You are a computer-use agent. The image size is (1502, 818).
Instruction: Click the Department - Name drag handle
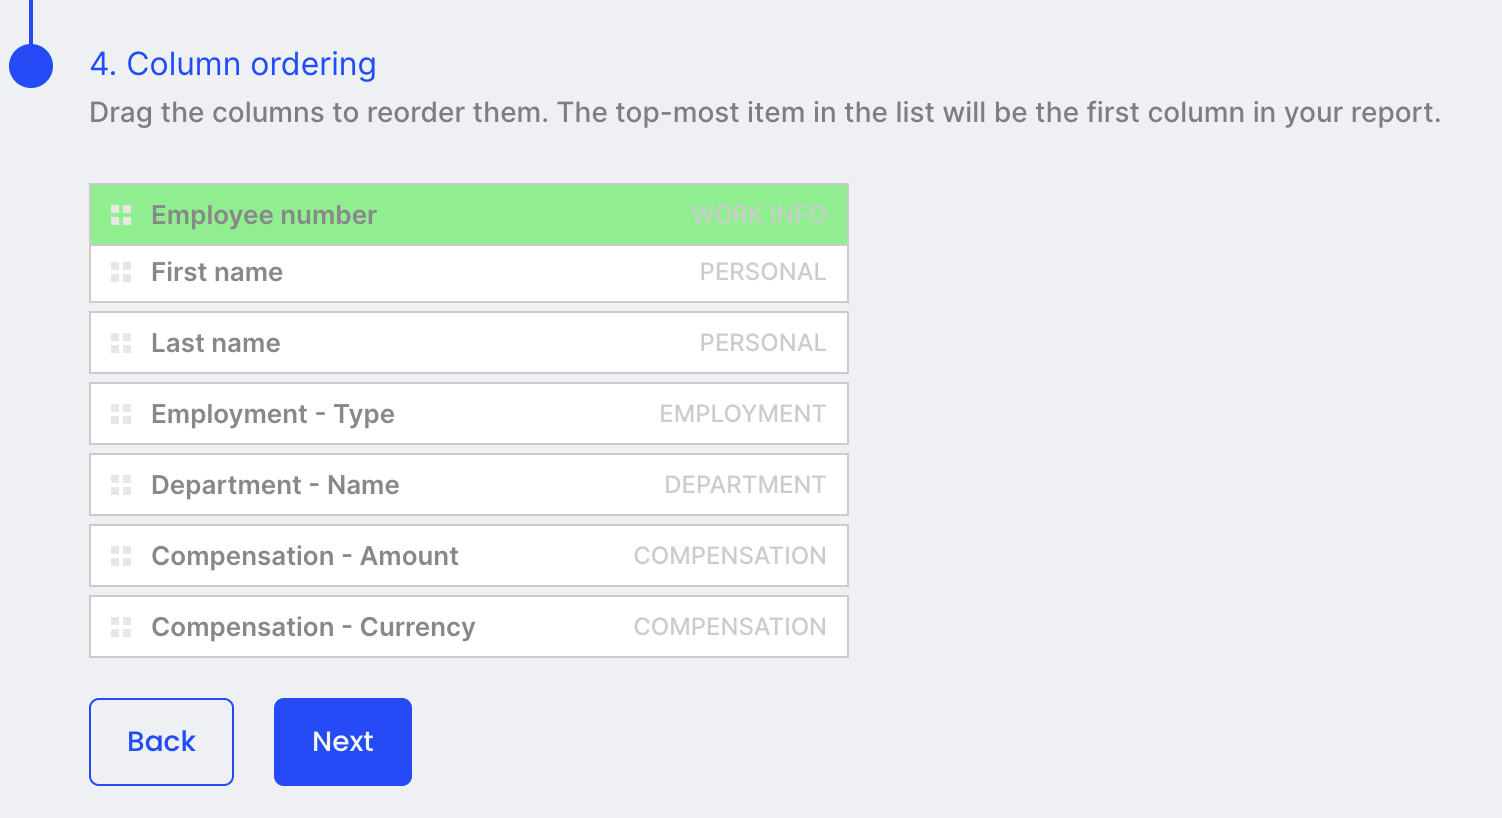tap(121, 485)
